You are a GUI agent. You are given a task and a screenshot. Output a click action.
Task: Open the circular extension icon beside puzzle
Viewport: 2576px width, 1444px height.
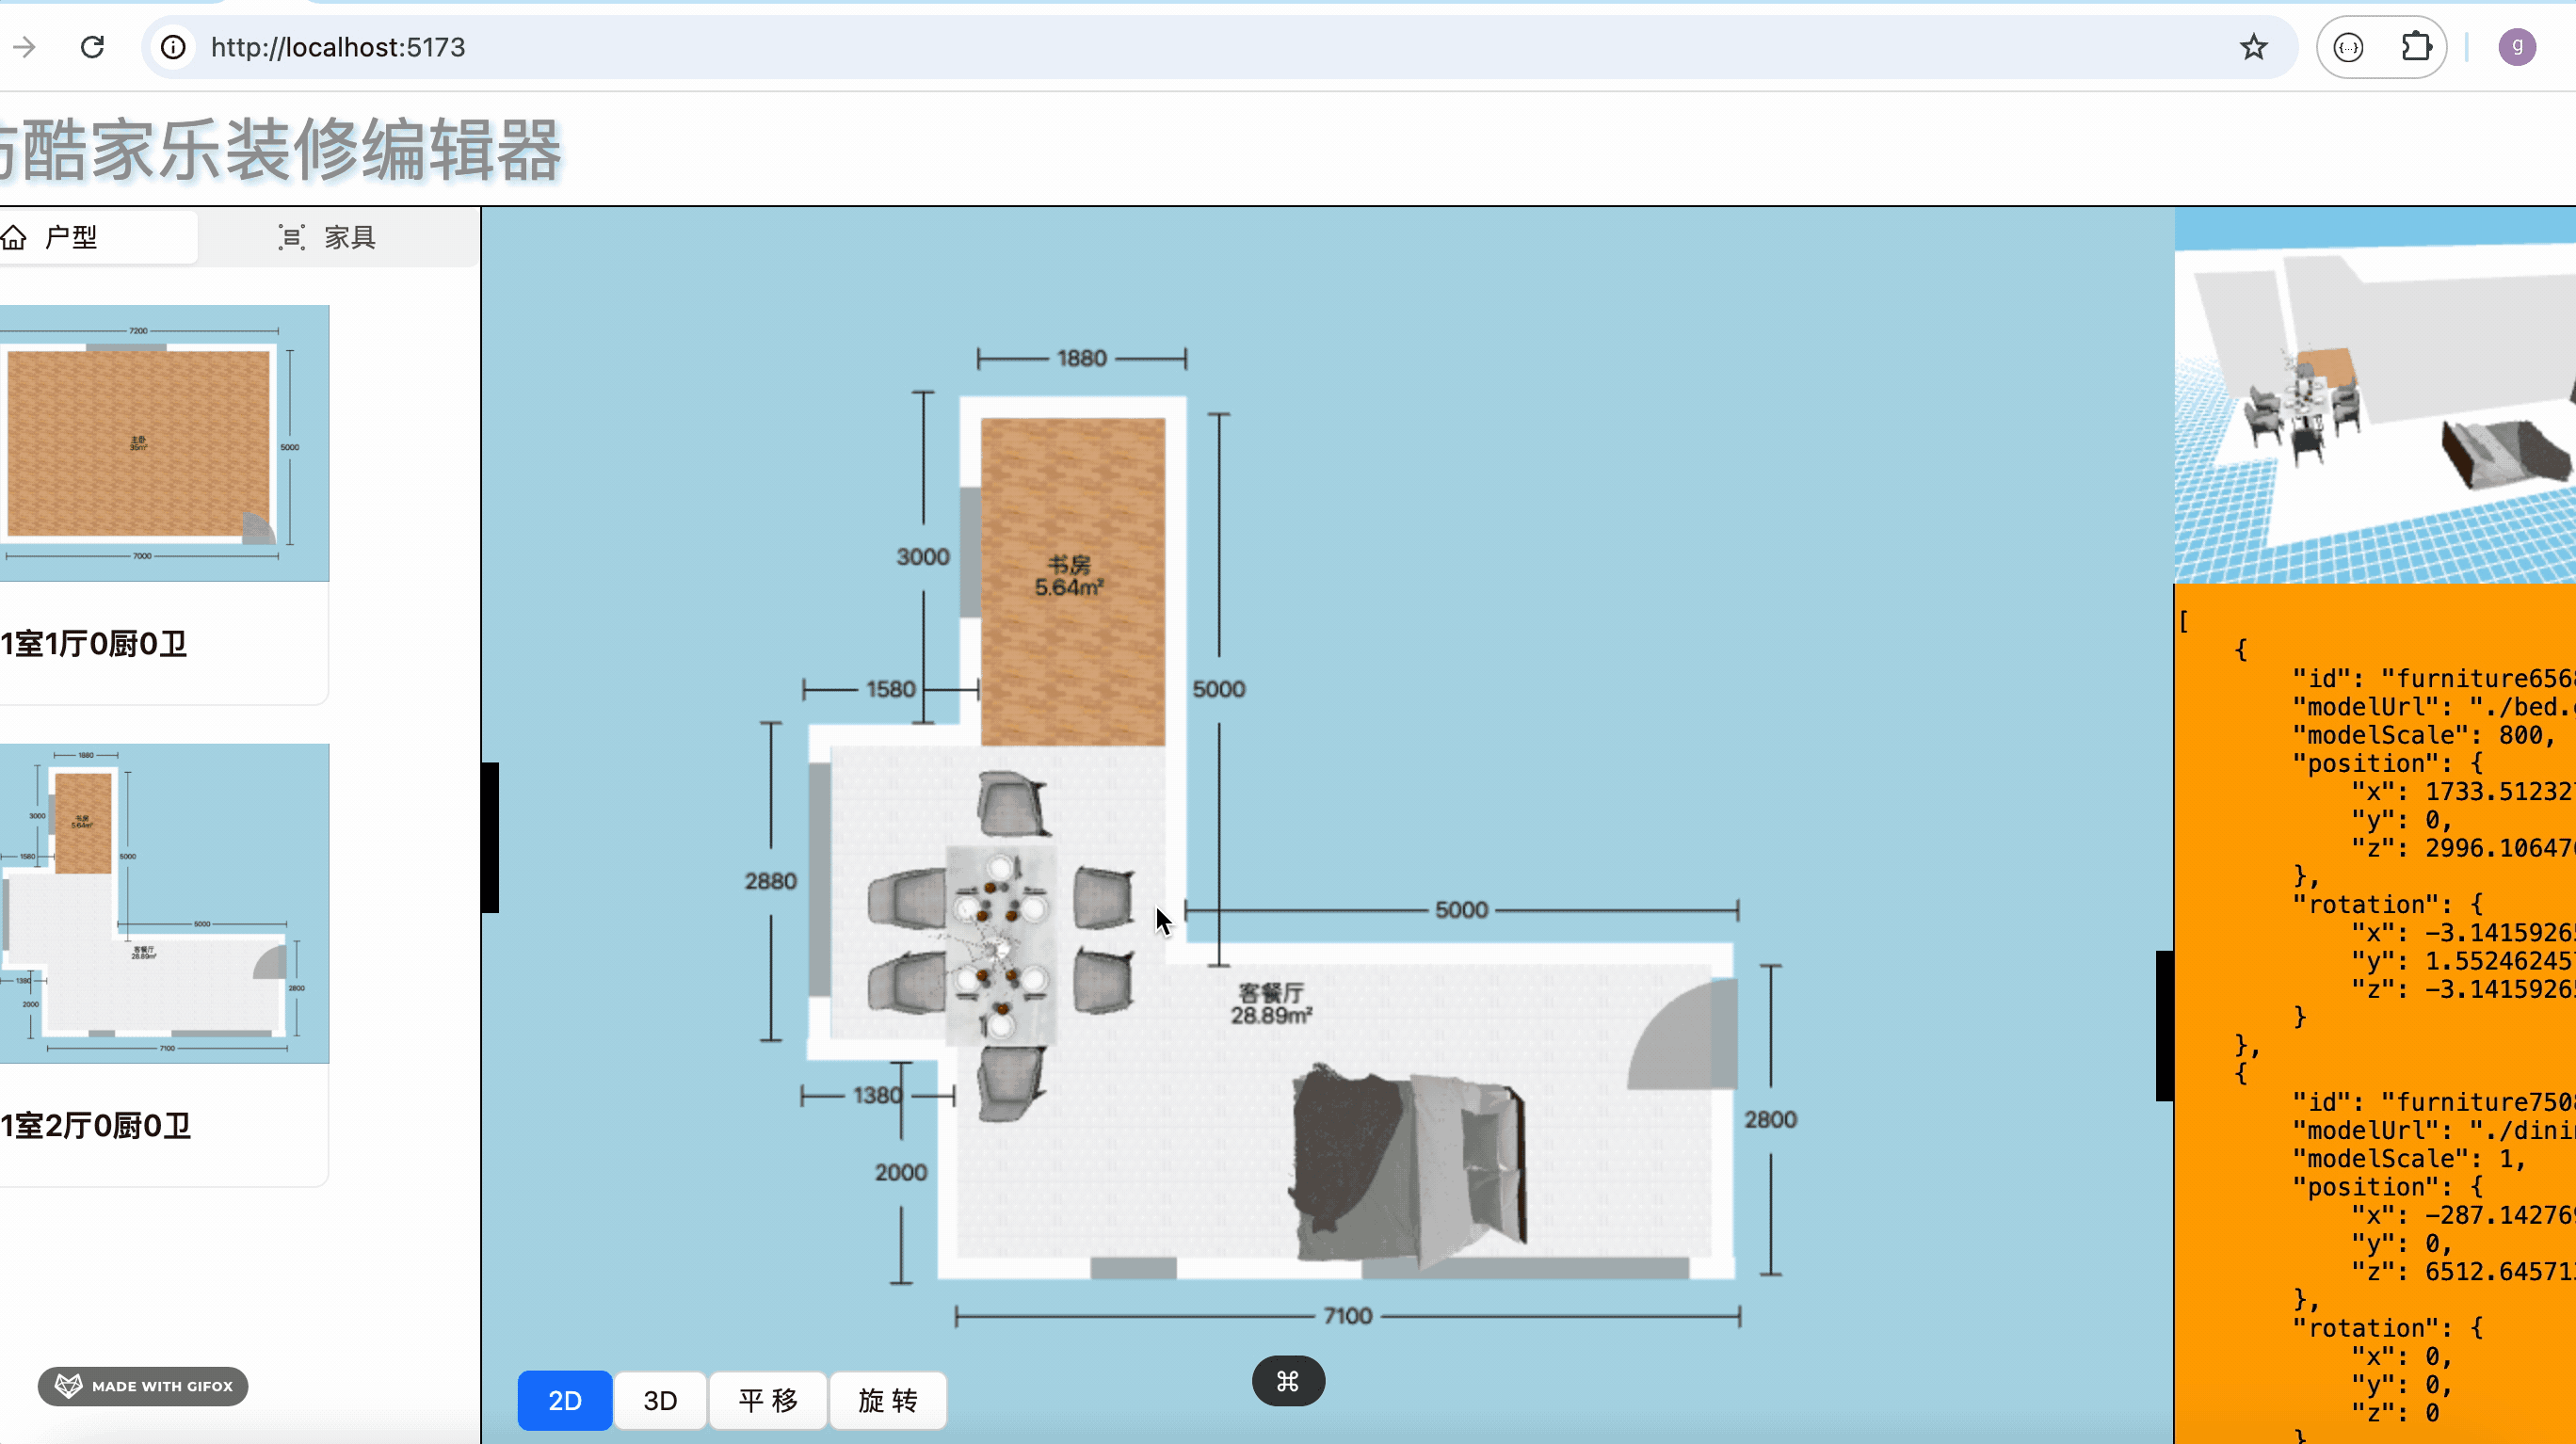pyautogui.click(x=2348, y=47)
